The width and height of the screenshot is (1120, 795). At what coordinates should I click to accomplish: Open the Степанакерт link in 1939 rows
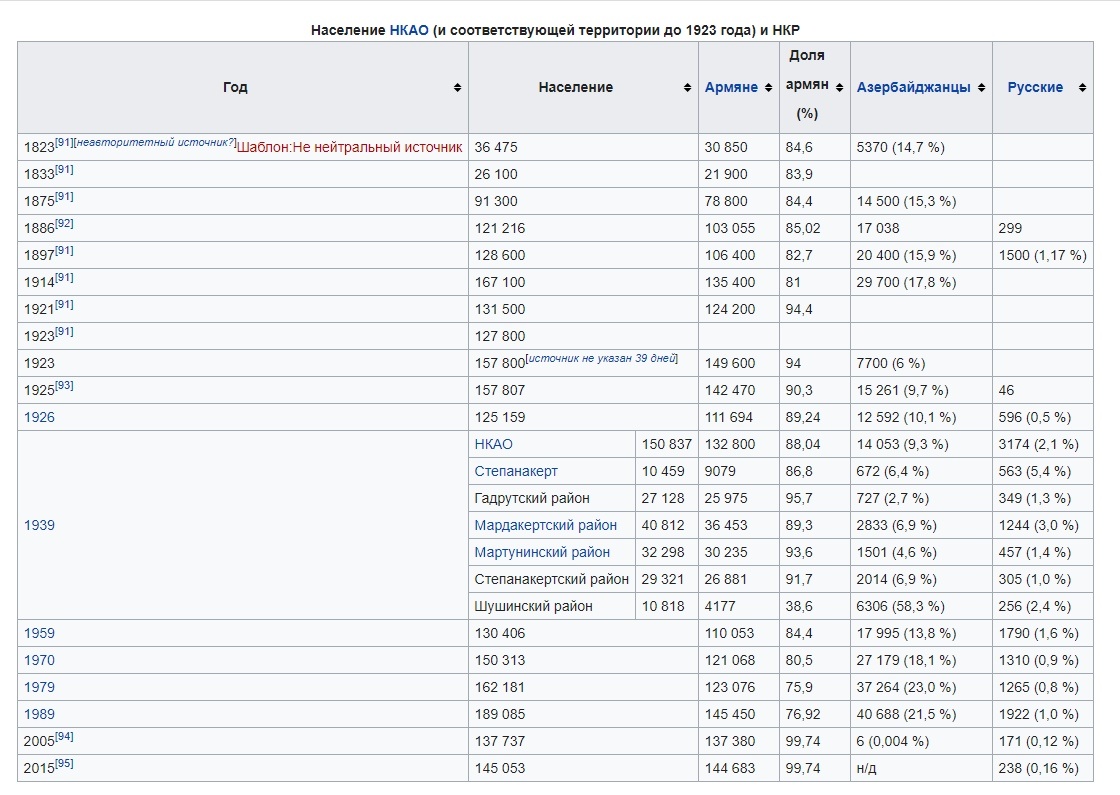[x=516, y=471]
